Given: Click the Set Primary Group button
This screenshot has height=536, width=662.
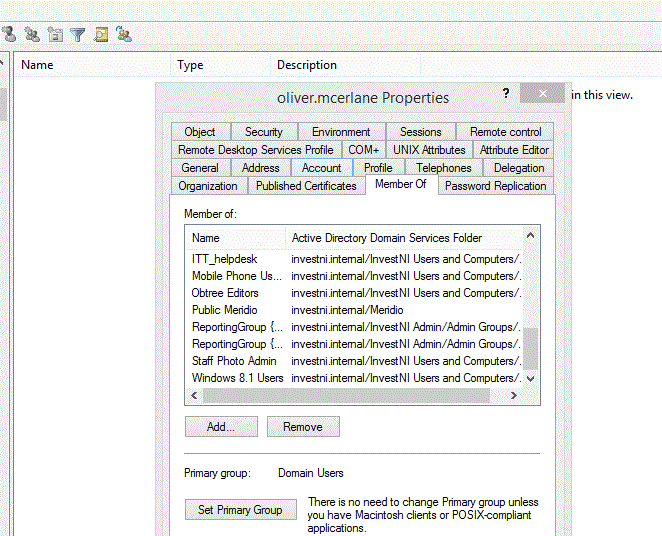Looking at the screenshot, I should click(x=241, y=510).
